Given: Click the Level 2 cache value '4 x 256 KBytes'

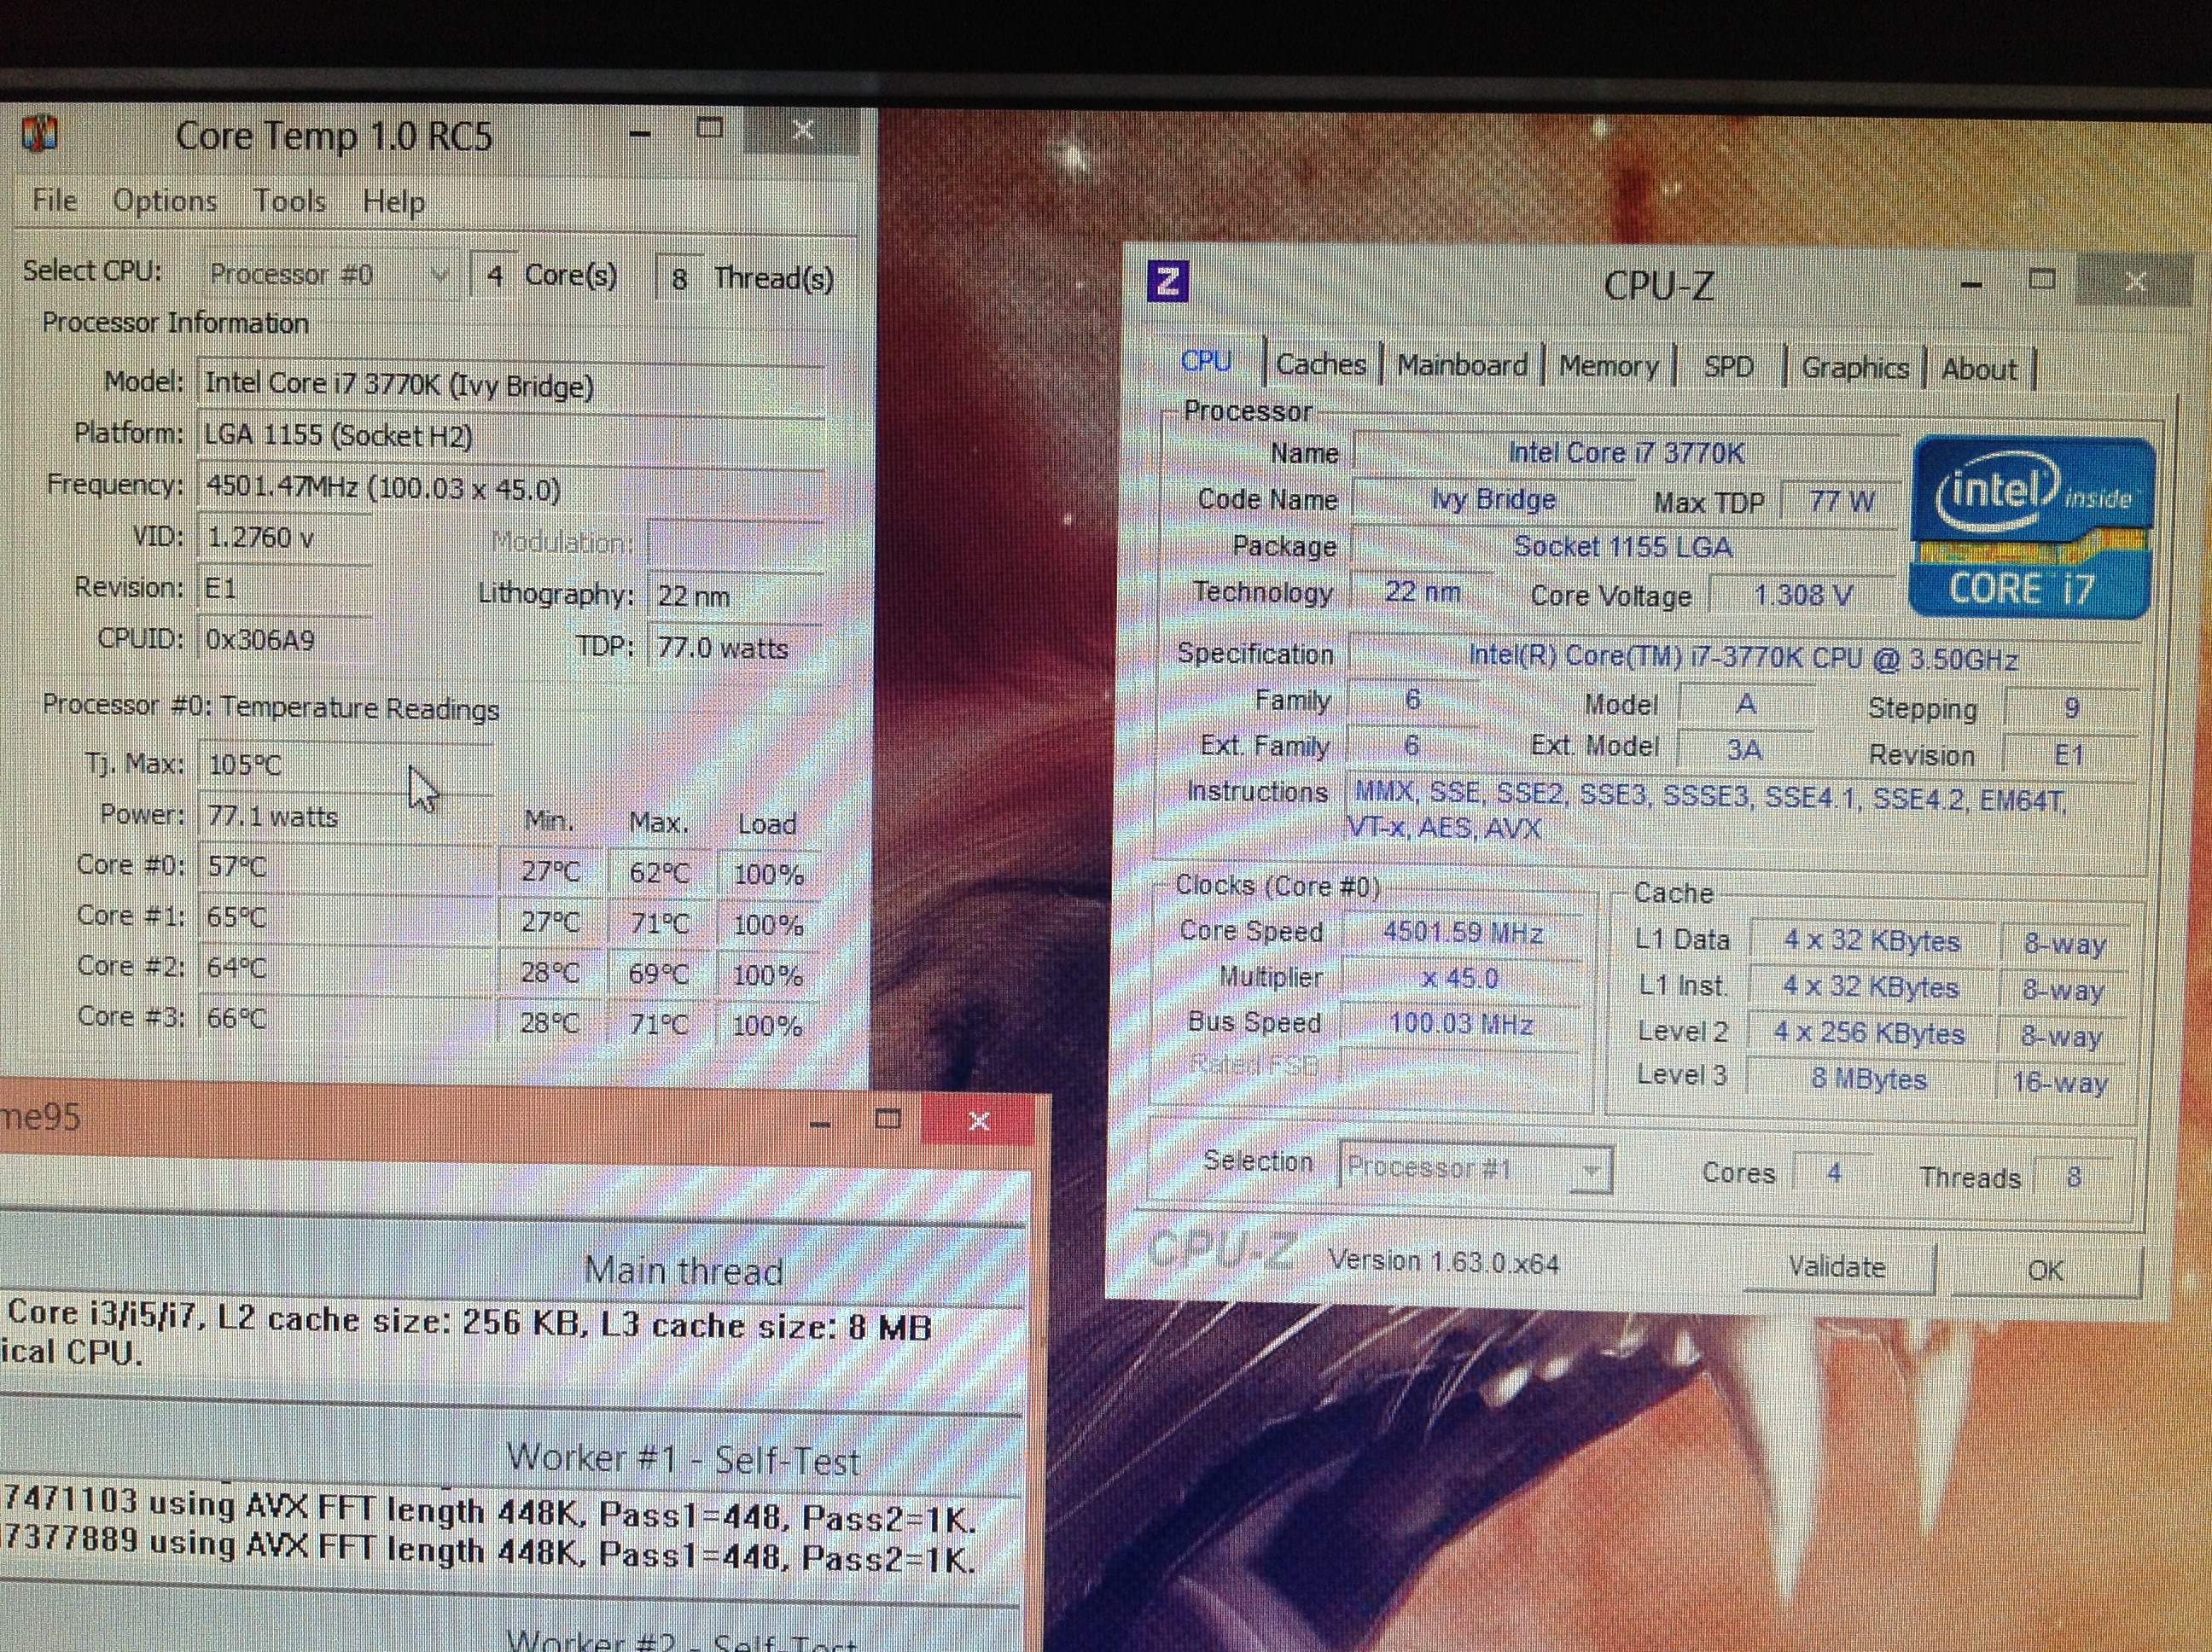Looking at the screenshot, I should [x=1870, y=1033].
